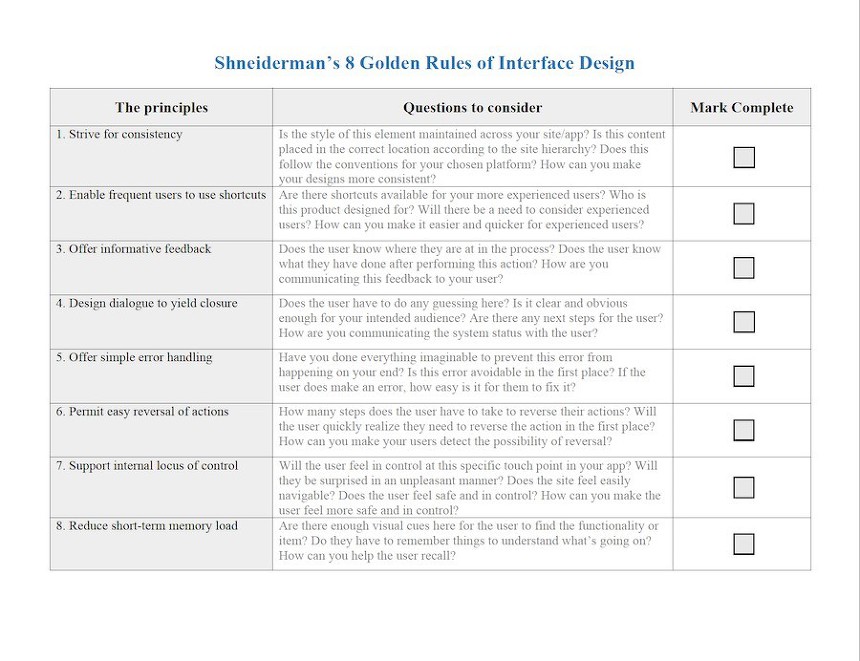
Task: Mark Offer simple error handling complete
Action: coord(743,376)
